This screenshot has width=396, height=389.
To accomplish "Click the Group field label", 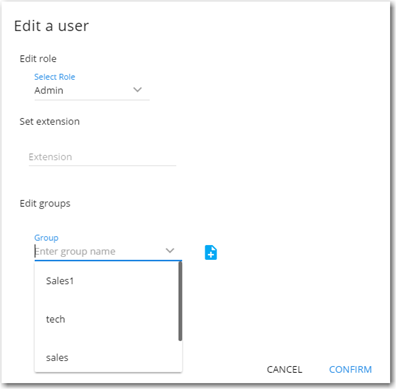I will point(46,238).
